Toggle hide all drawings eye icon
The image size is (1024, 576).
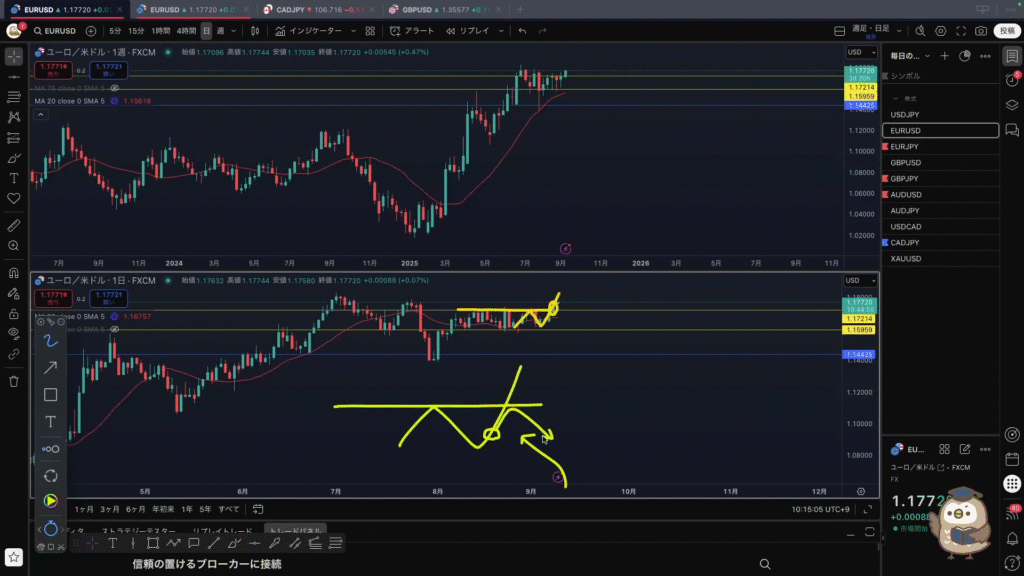[14, 334]
